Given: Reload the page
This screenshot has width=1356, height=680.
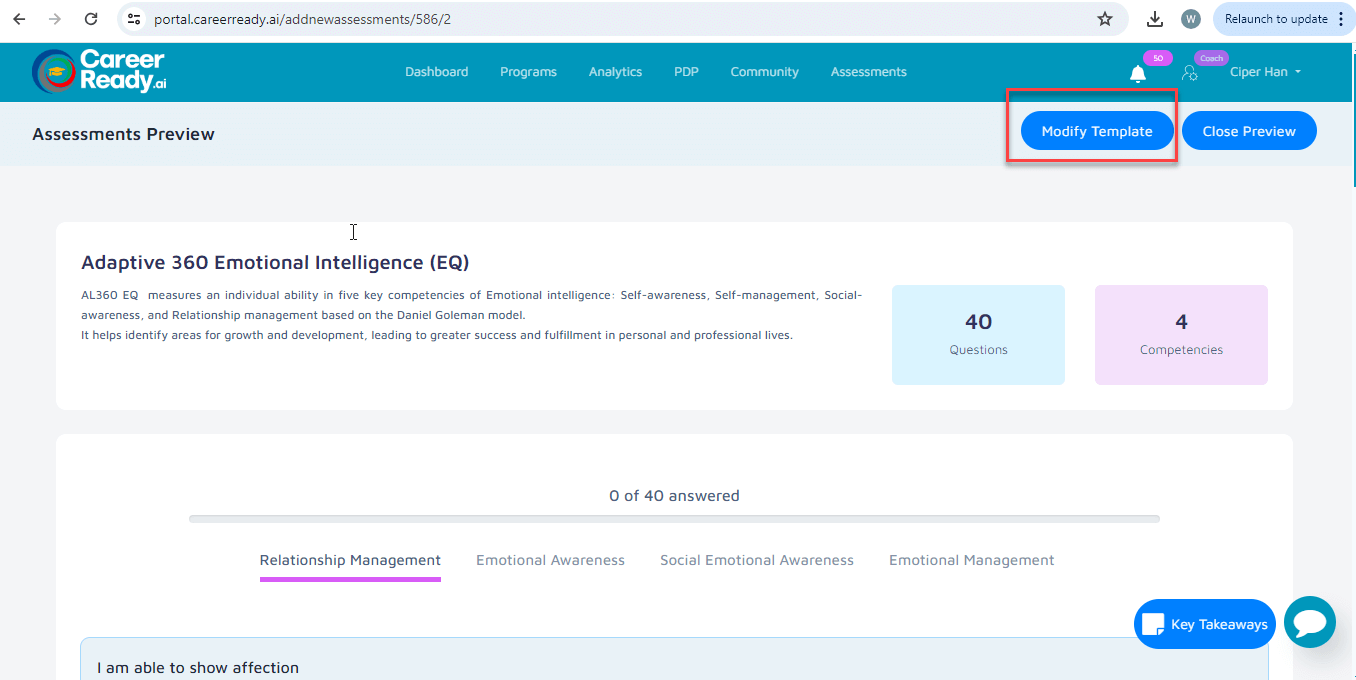Looking at the screenshot, I should (x=91, y=19).
